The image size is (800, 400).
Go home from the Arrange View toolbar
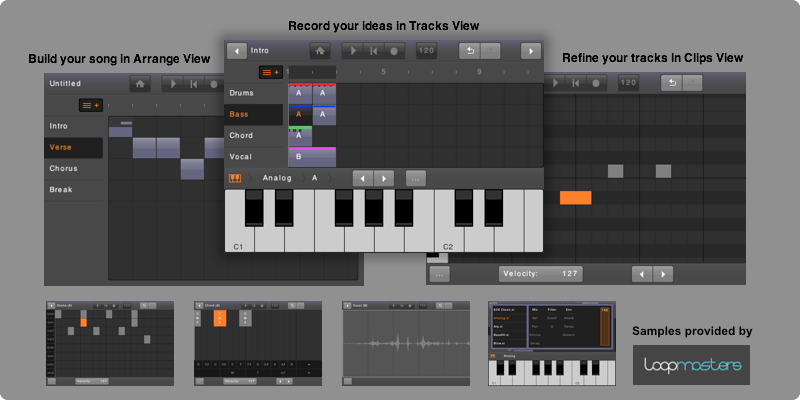coord(140,84)
